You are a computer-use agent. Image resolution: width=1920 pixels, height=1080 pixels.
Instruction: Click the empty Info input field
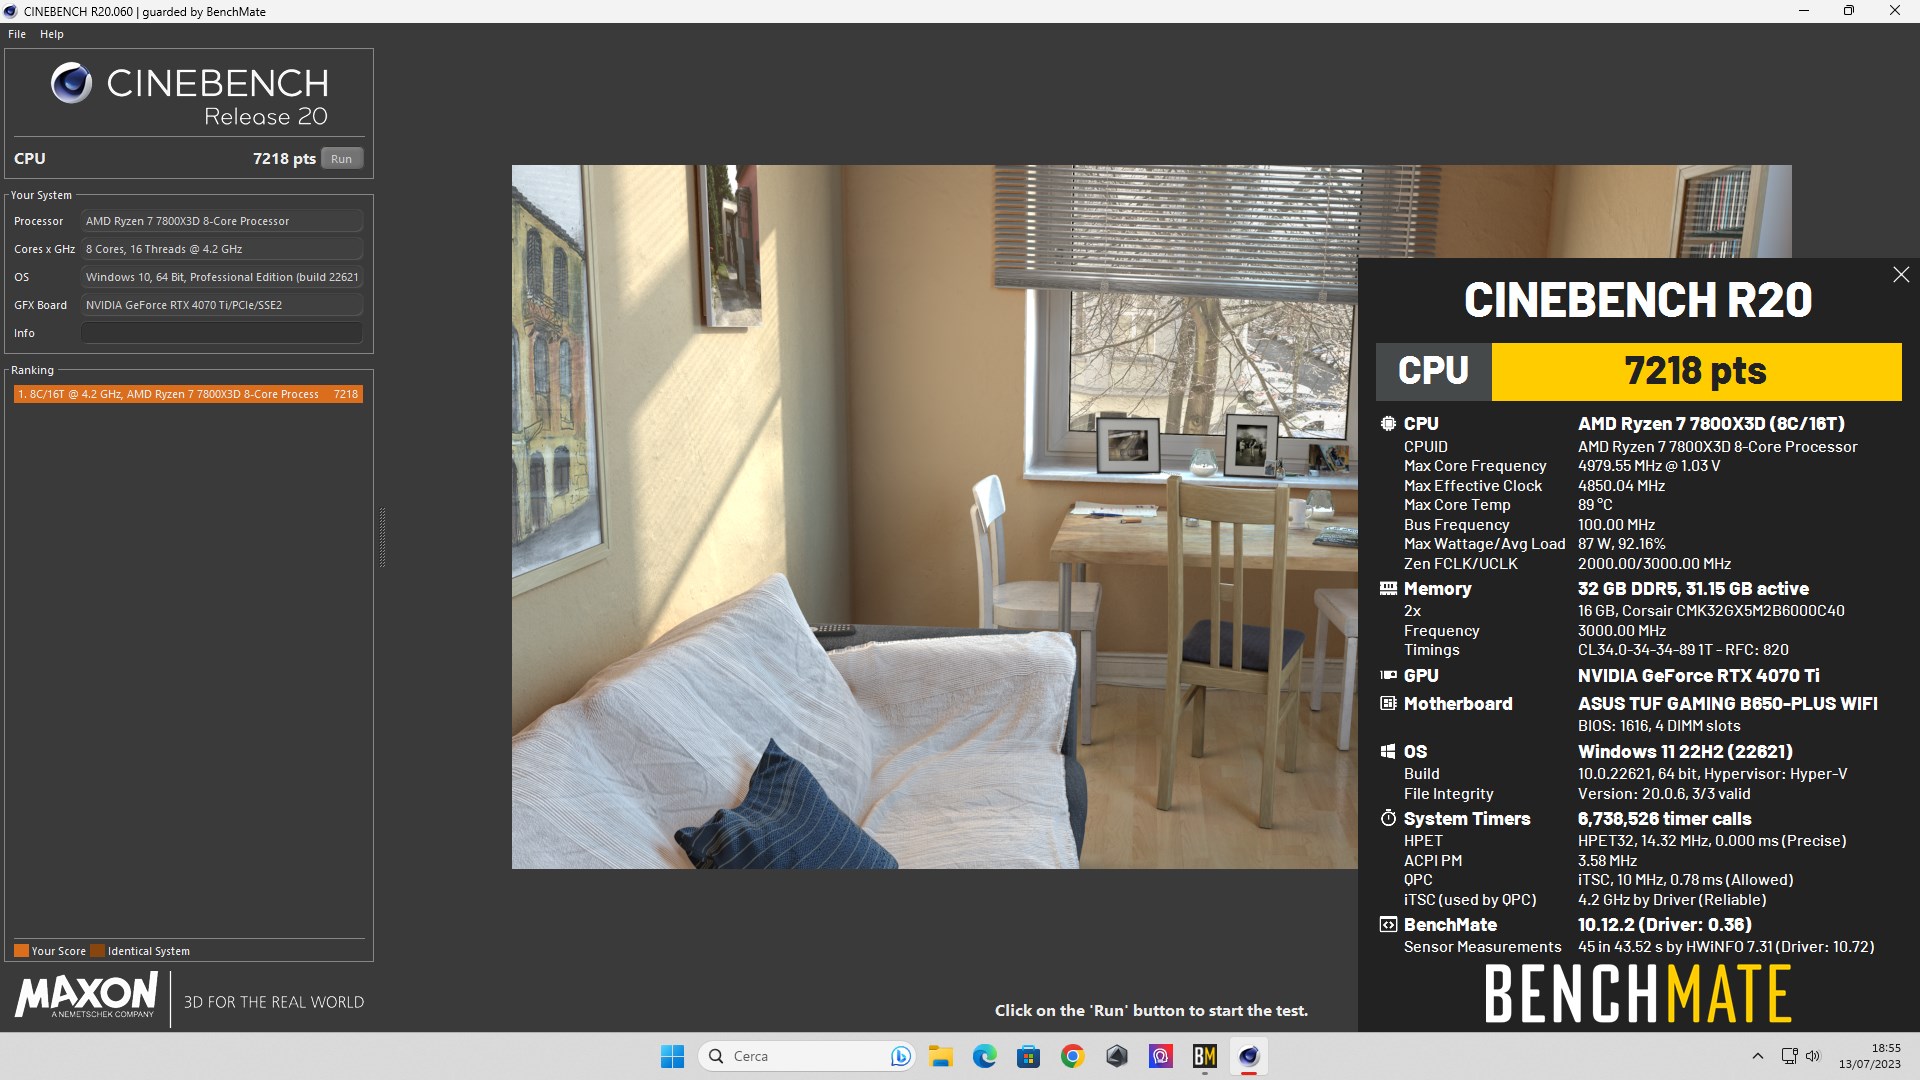pos(222,333)
